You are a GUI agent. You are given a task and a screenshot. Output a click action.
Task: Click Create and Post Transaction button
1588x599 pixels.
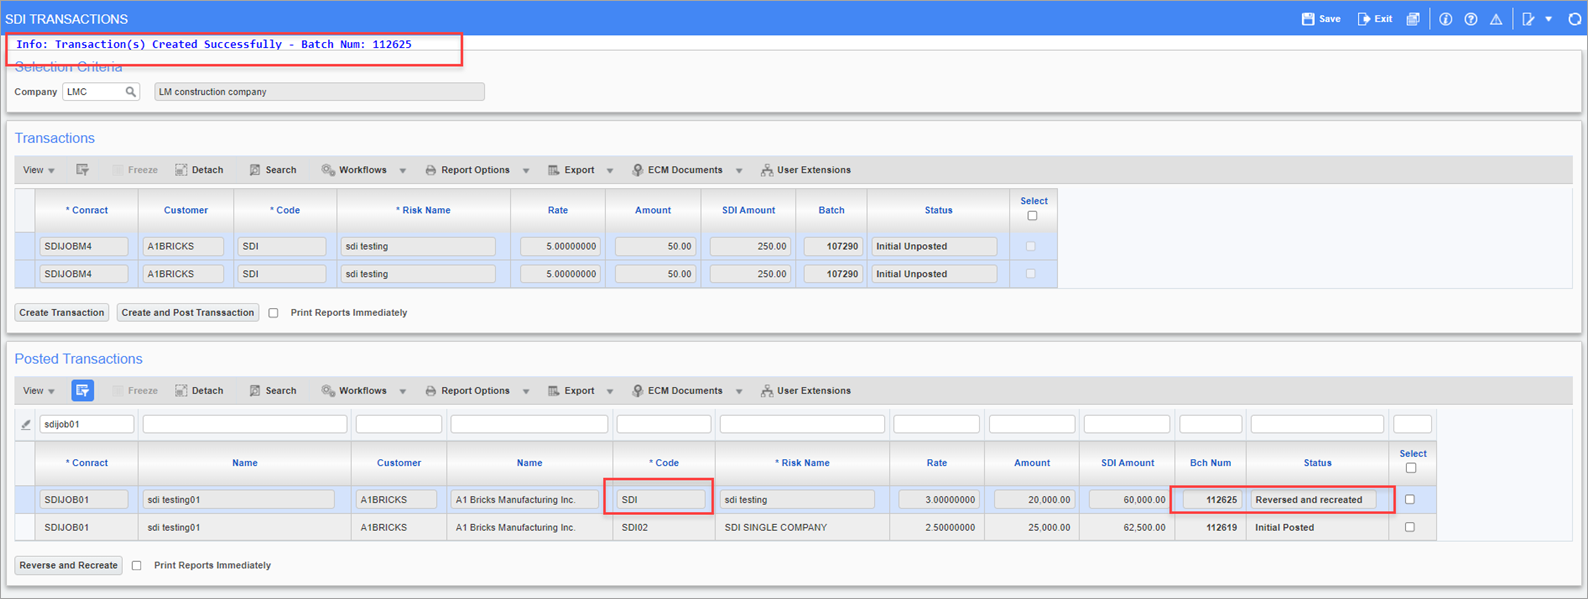(x=188, y=313)
